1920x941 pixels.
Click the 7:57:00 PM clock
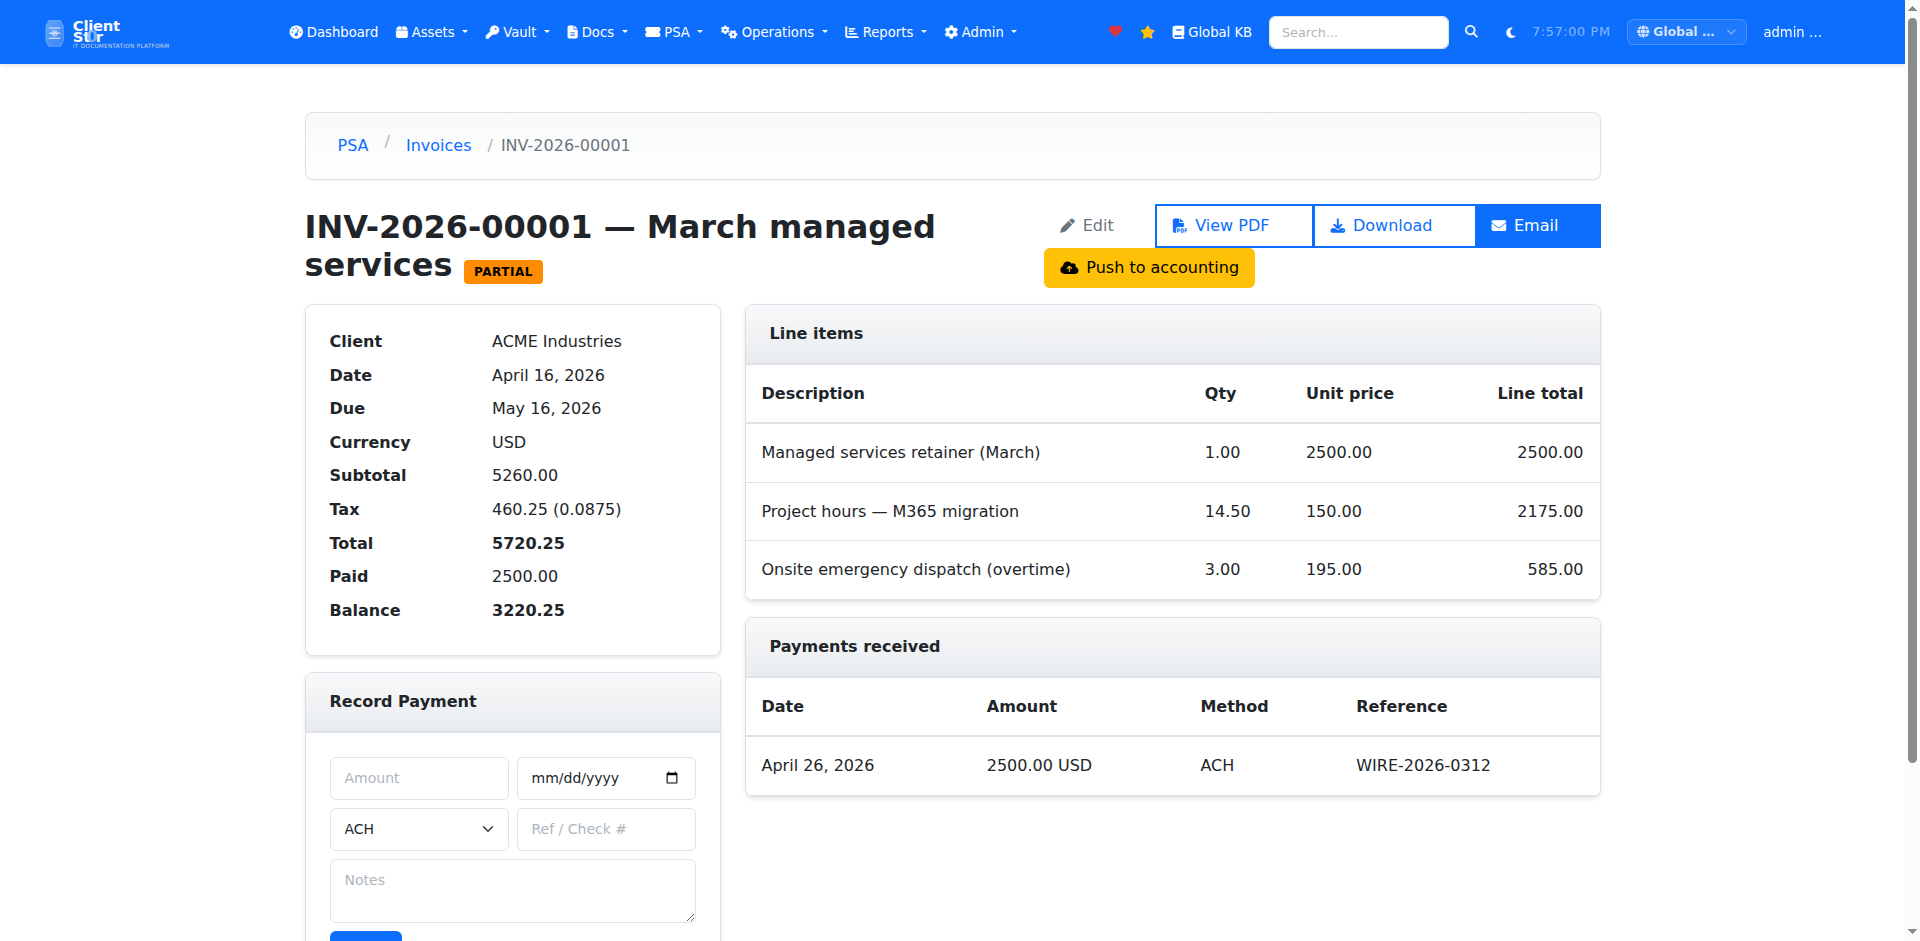click(x=1571, y=32)
